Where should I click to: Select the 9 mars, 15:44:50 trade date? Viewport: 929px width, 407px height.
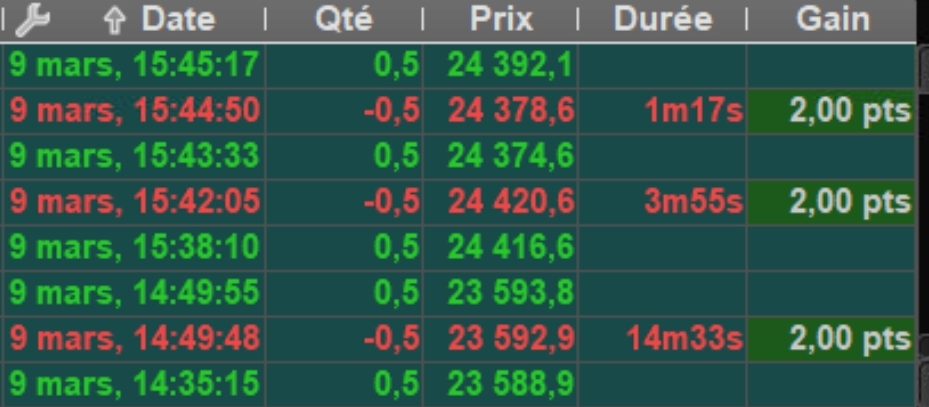click(134, 111)
